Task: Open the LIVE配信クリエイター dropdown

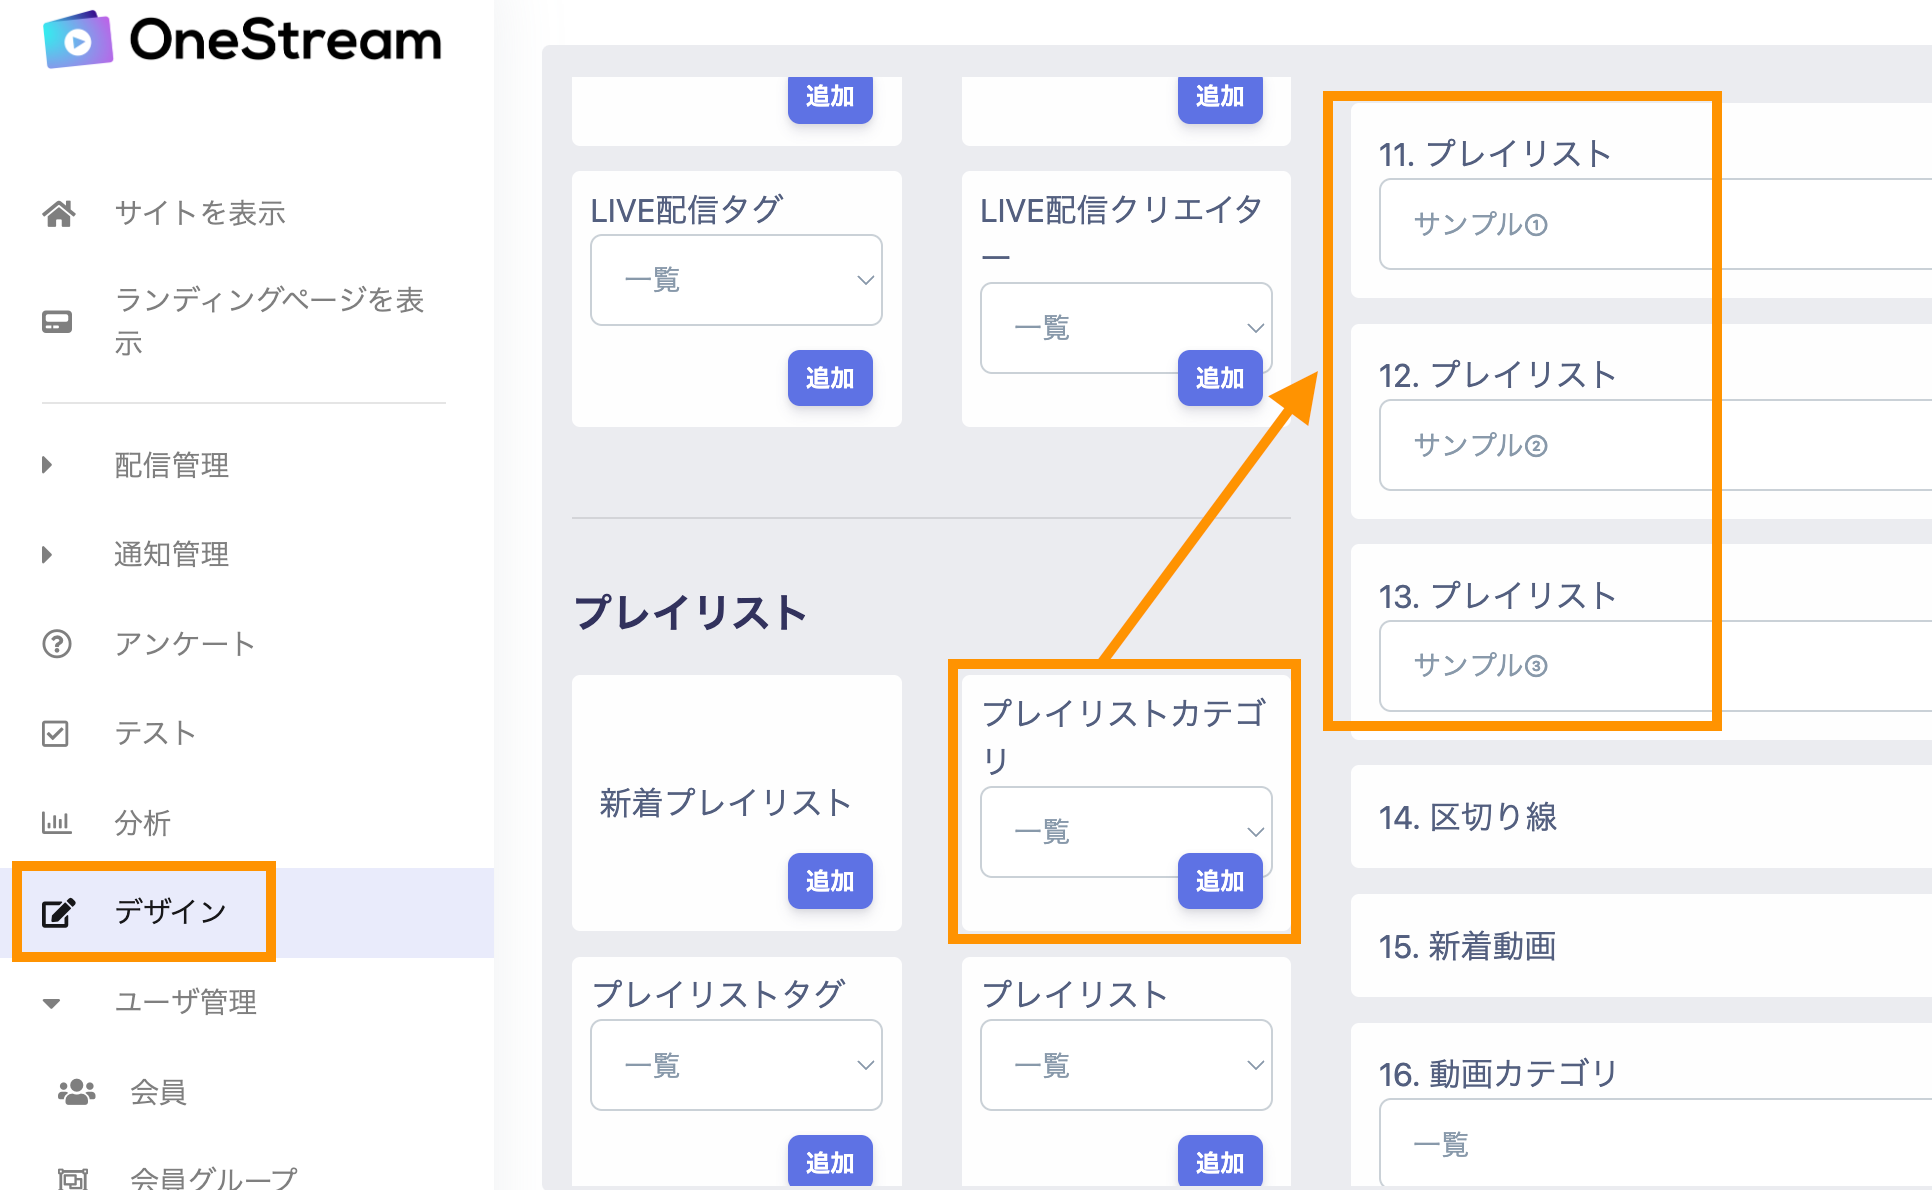Action: 1126,328
